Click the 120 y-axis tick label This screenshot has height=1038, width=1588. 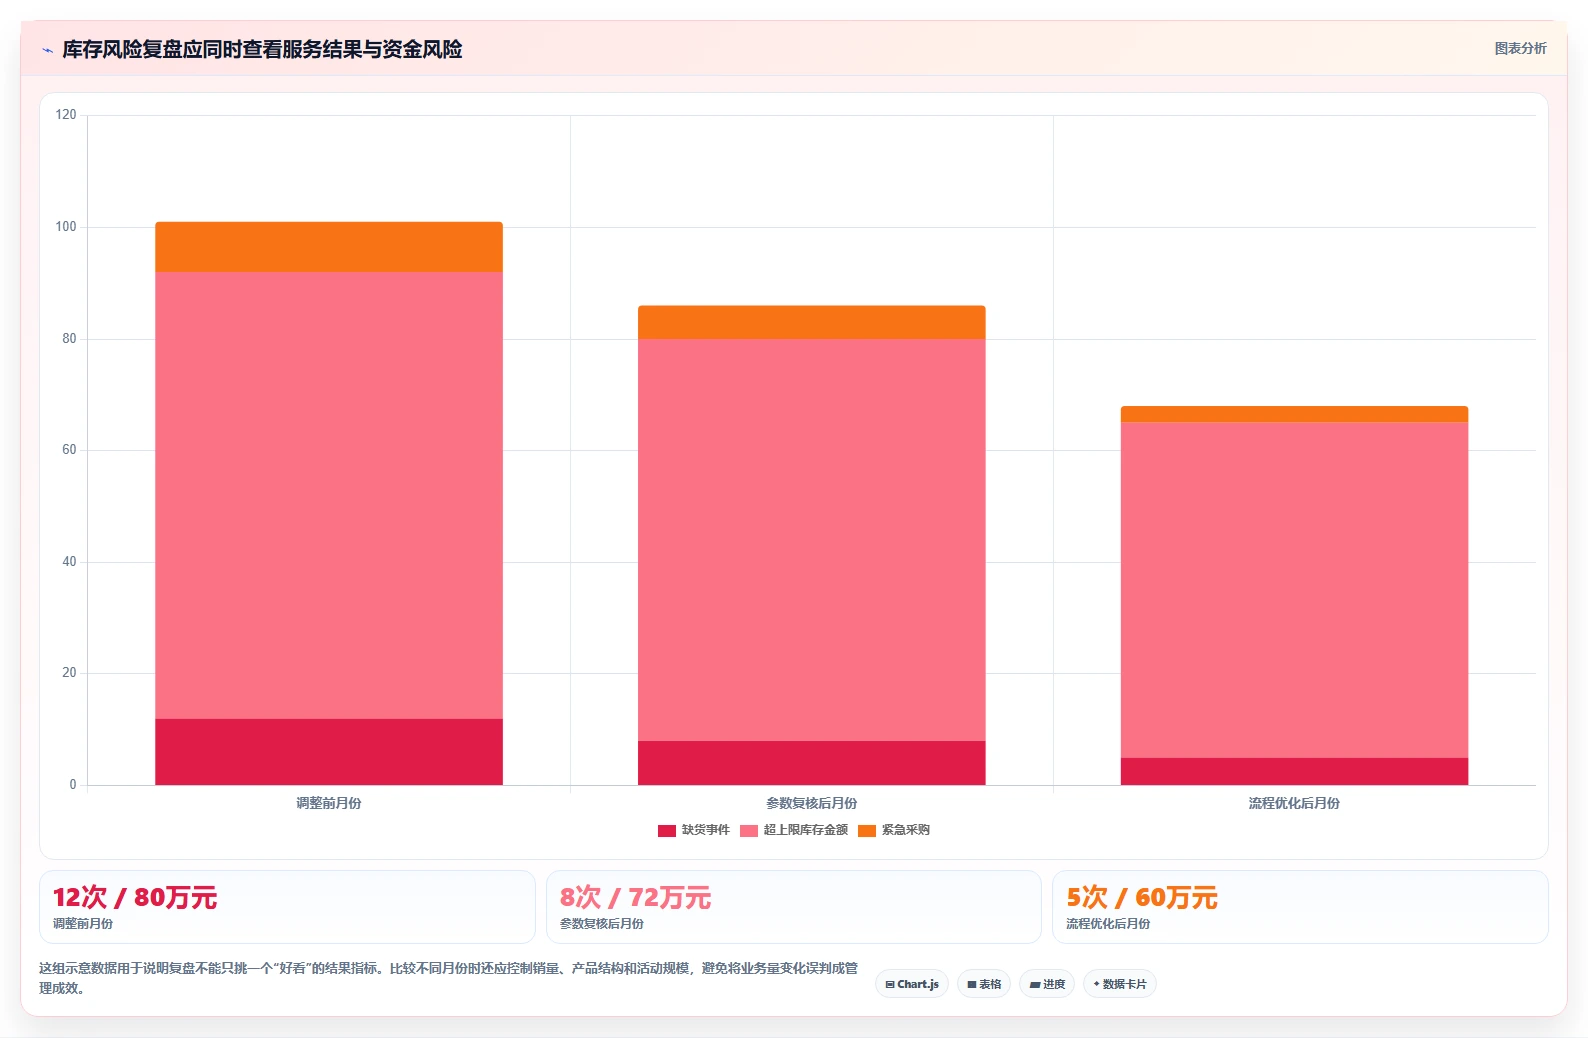click(66, 115)
